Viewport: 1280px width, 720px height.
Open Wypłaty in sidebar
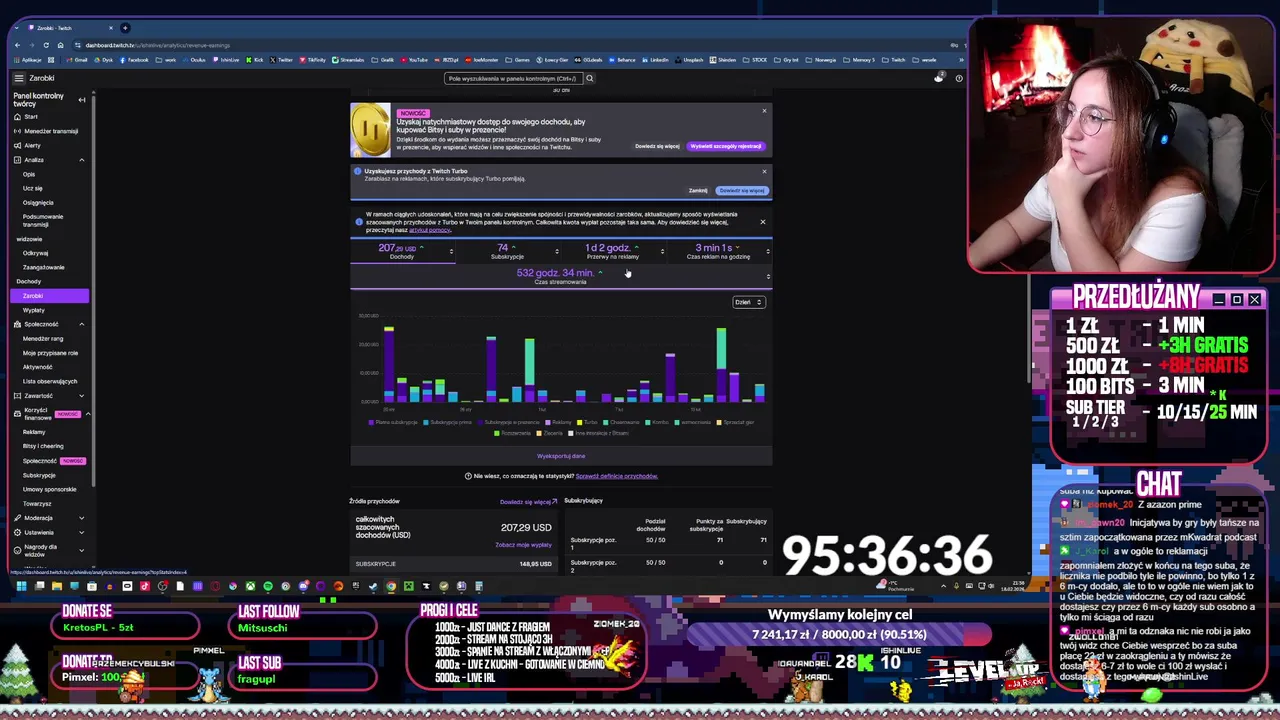click(34, 310)
